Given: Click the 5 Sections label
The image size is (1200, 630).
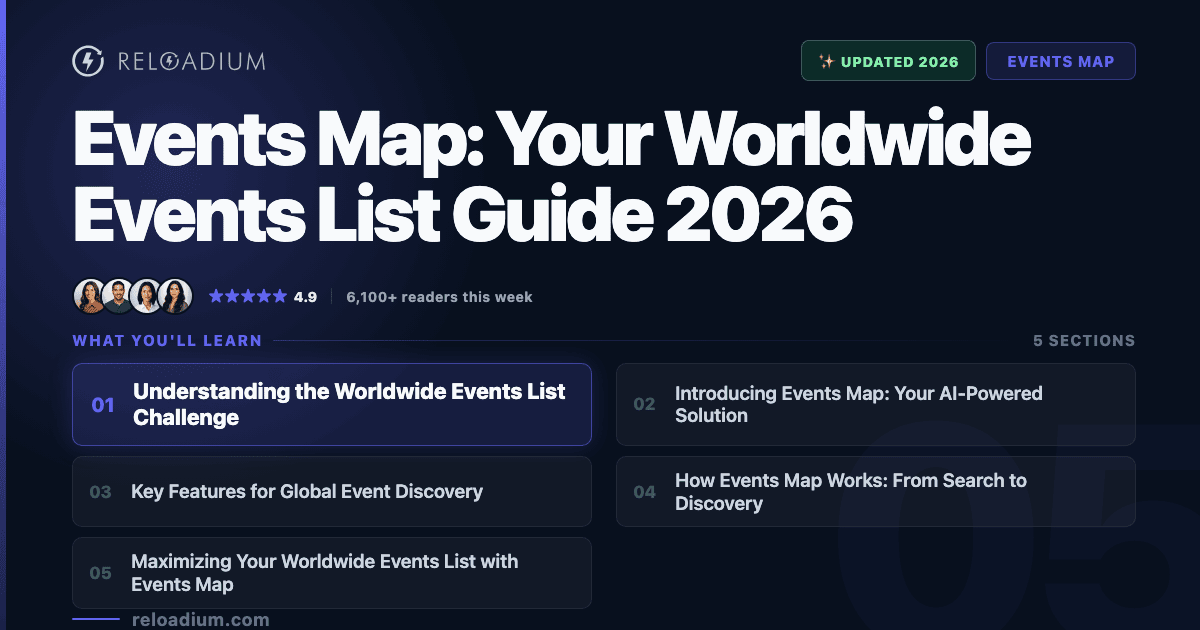Looking at the screenshot, I should pos(1084,341).
